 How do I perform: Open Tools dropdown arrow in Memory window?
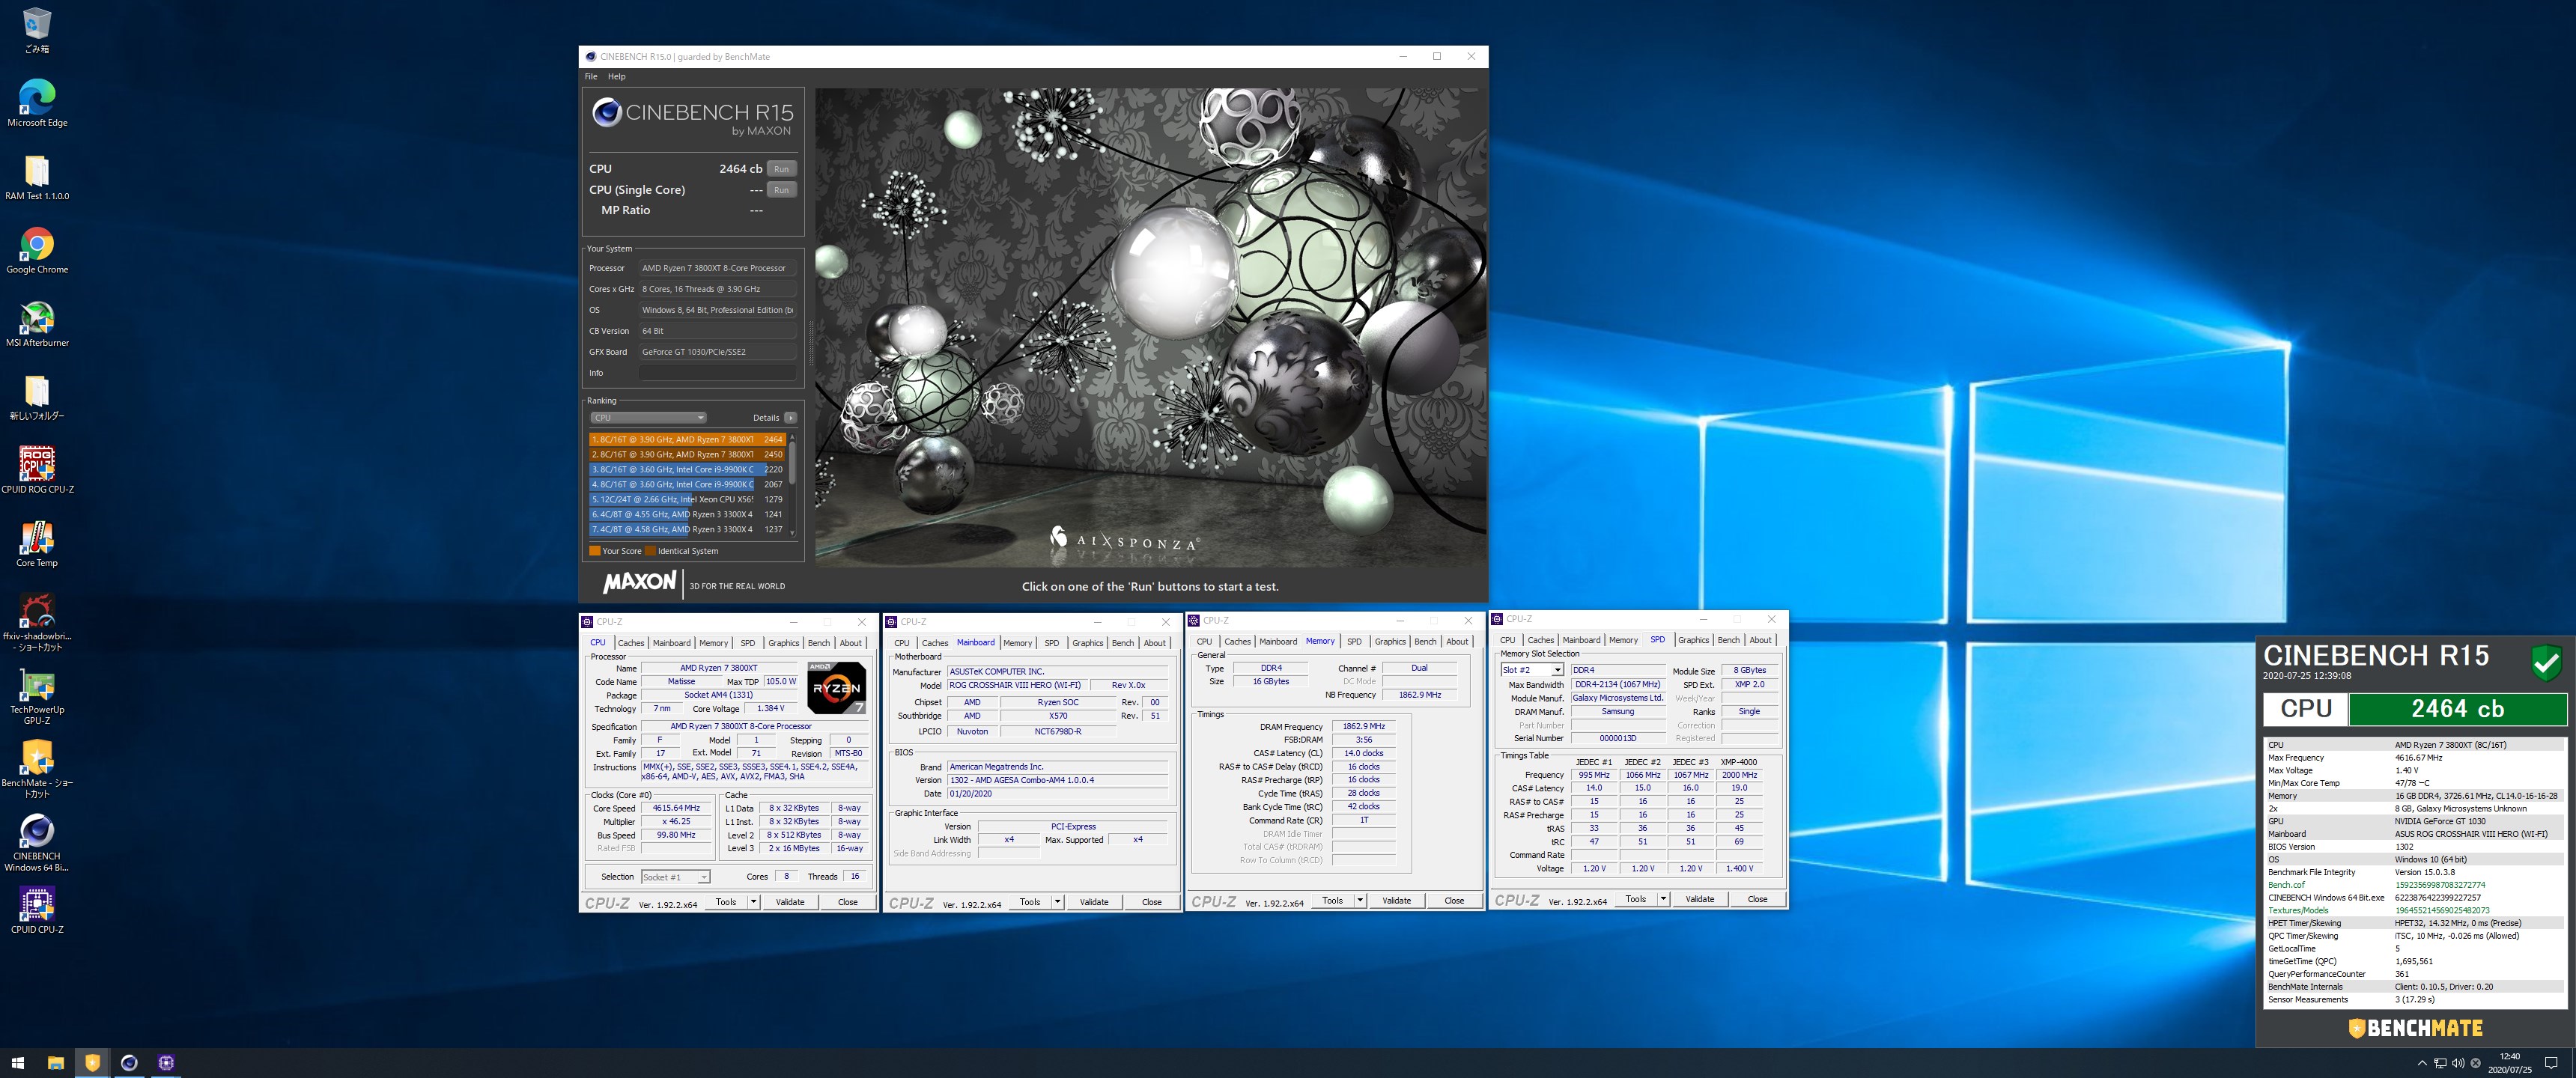(x=1360, y=901)
